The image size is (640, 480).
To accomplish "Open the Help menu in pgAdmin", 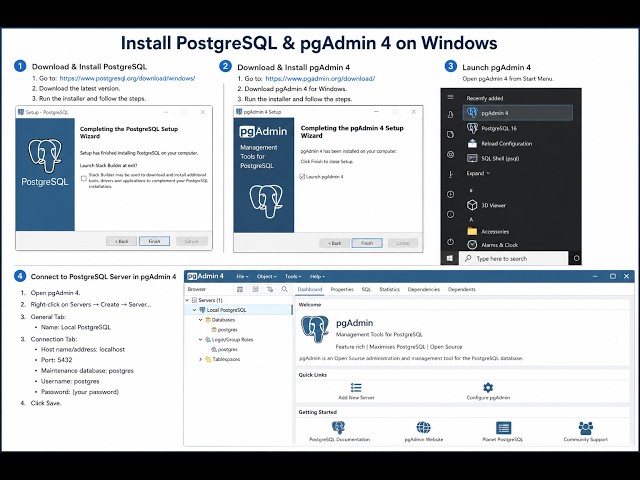I will click(x=317, y=276).
